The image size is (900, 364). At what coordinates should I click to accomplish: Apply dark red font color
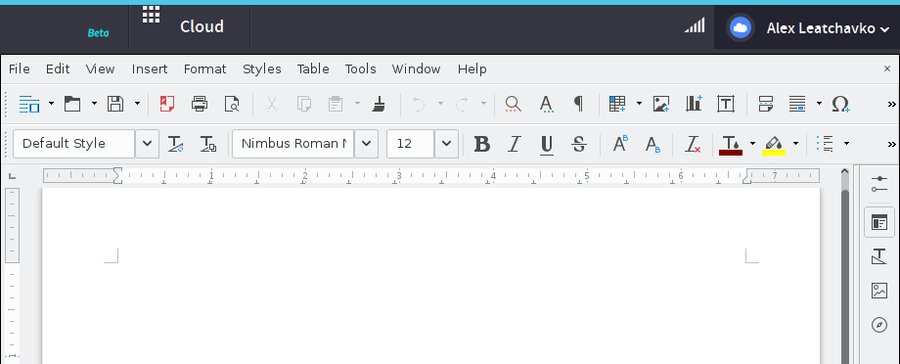(731, 144)
